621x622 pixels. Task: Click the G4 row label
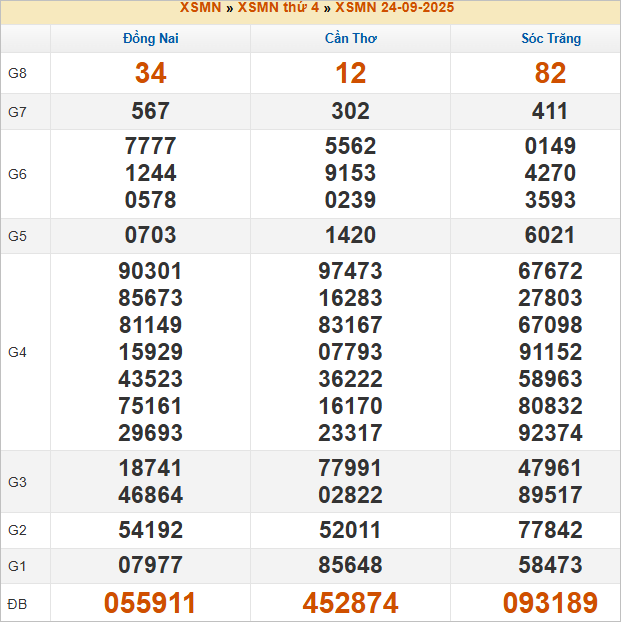(18, 352)
